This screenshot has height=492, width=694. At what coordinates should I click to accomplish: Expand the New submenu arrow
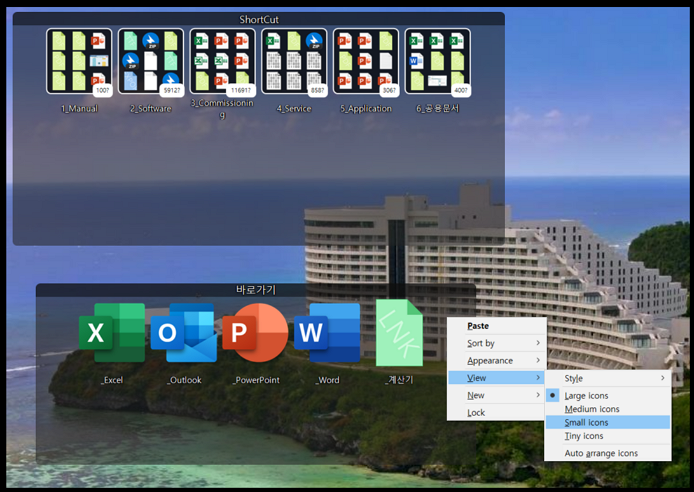[x=538, y=395]
